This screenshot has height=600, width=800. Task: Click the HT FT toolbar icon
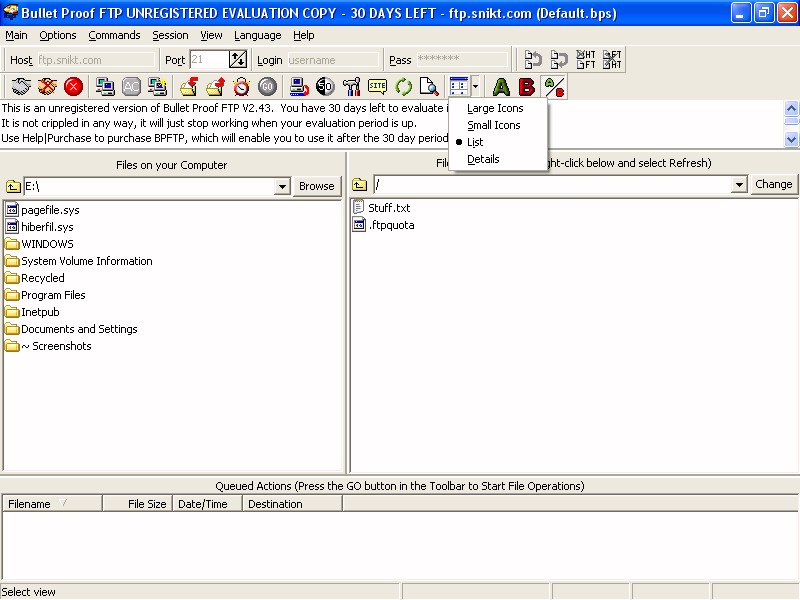click(x=586, y=59)
